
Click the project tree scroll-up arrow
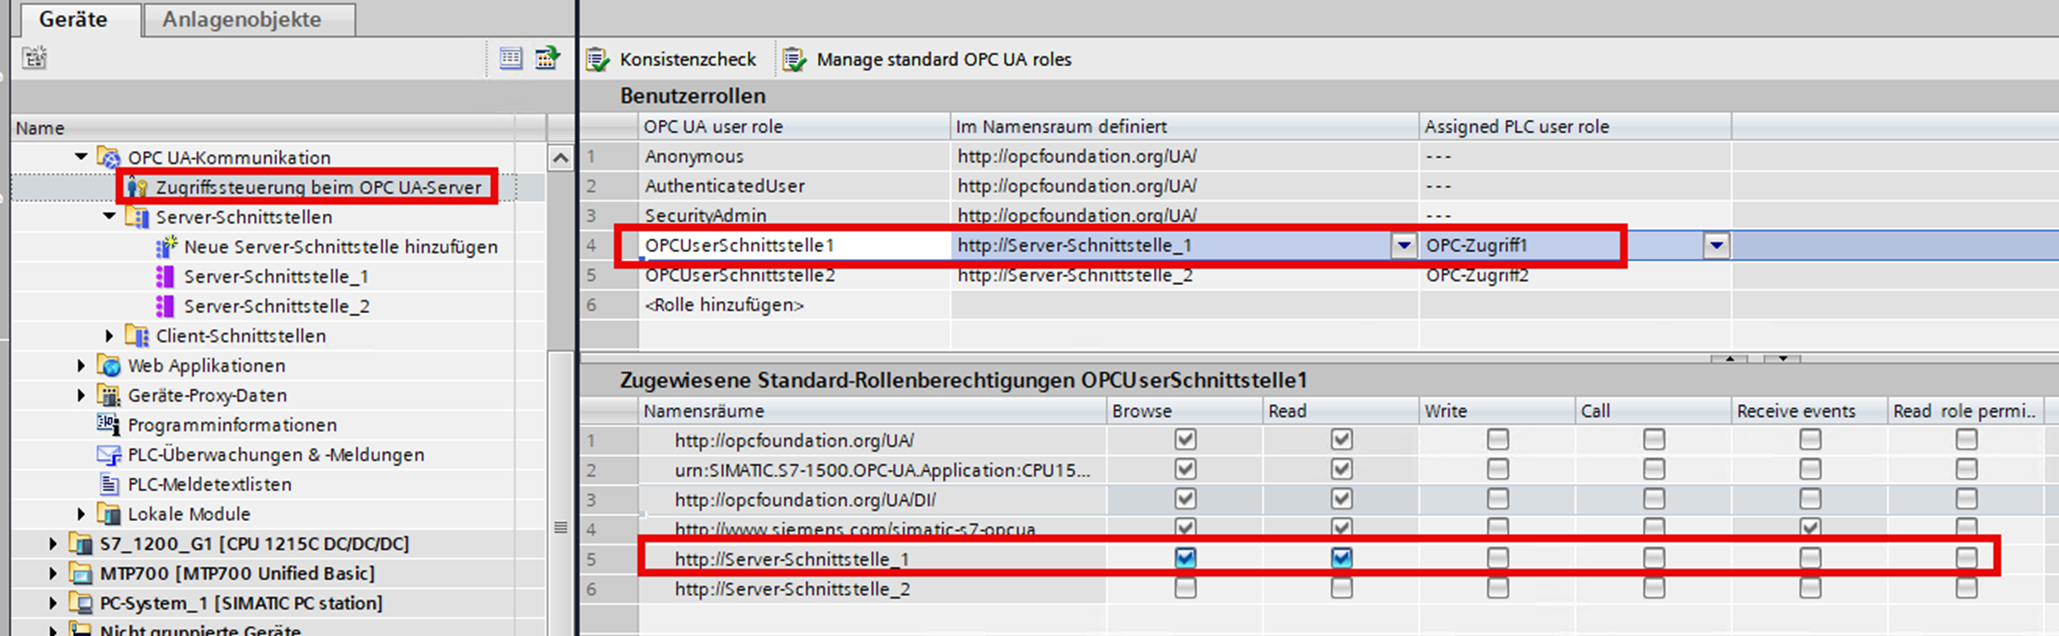click(560, 158)
